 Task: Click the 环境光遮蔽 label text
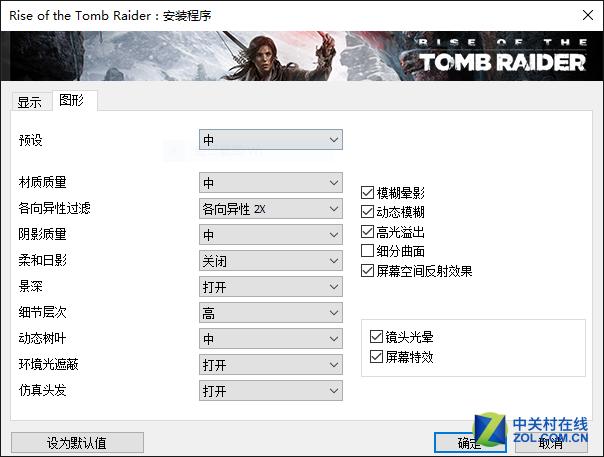click(49, 364)
